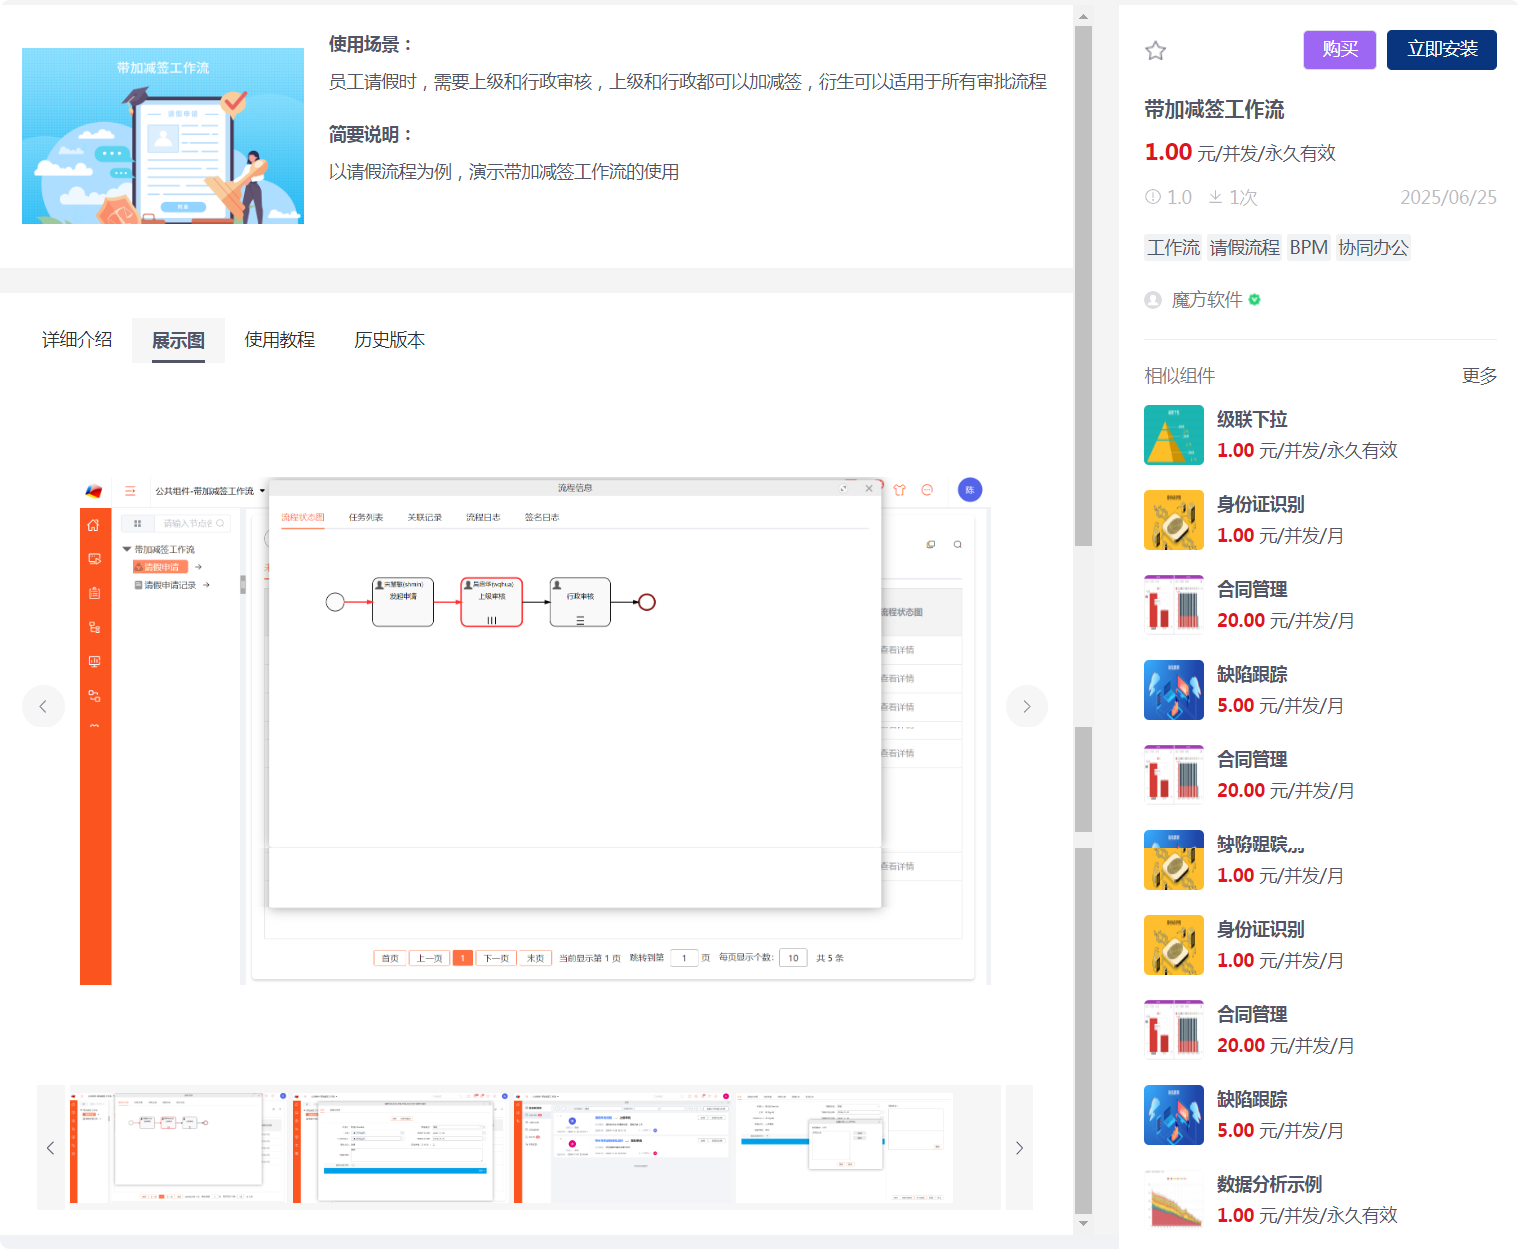
Task: Select the first thumbnail showing the flow diagram
Action: 178,1148
